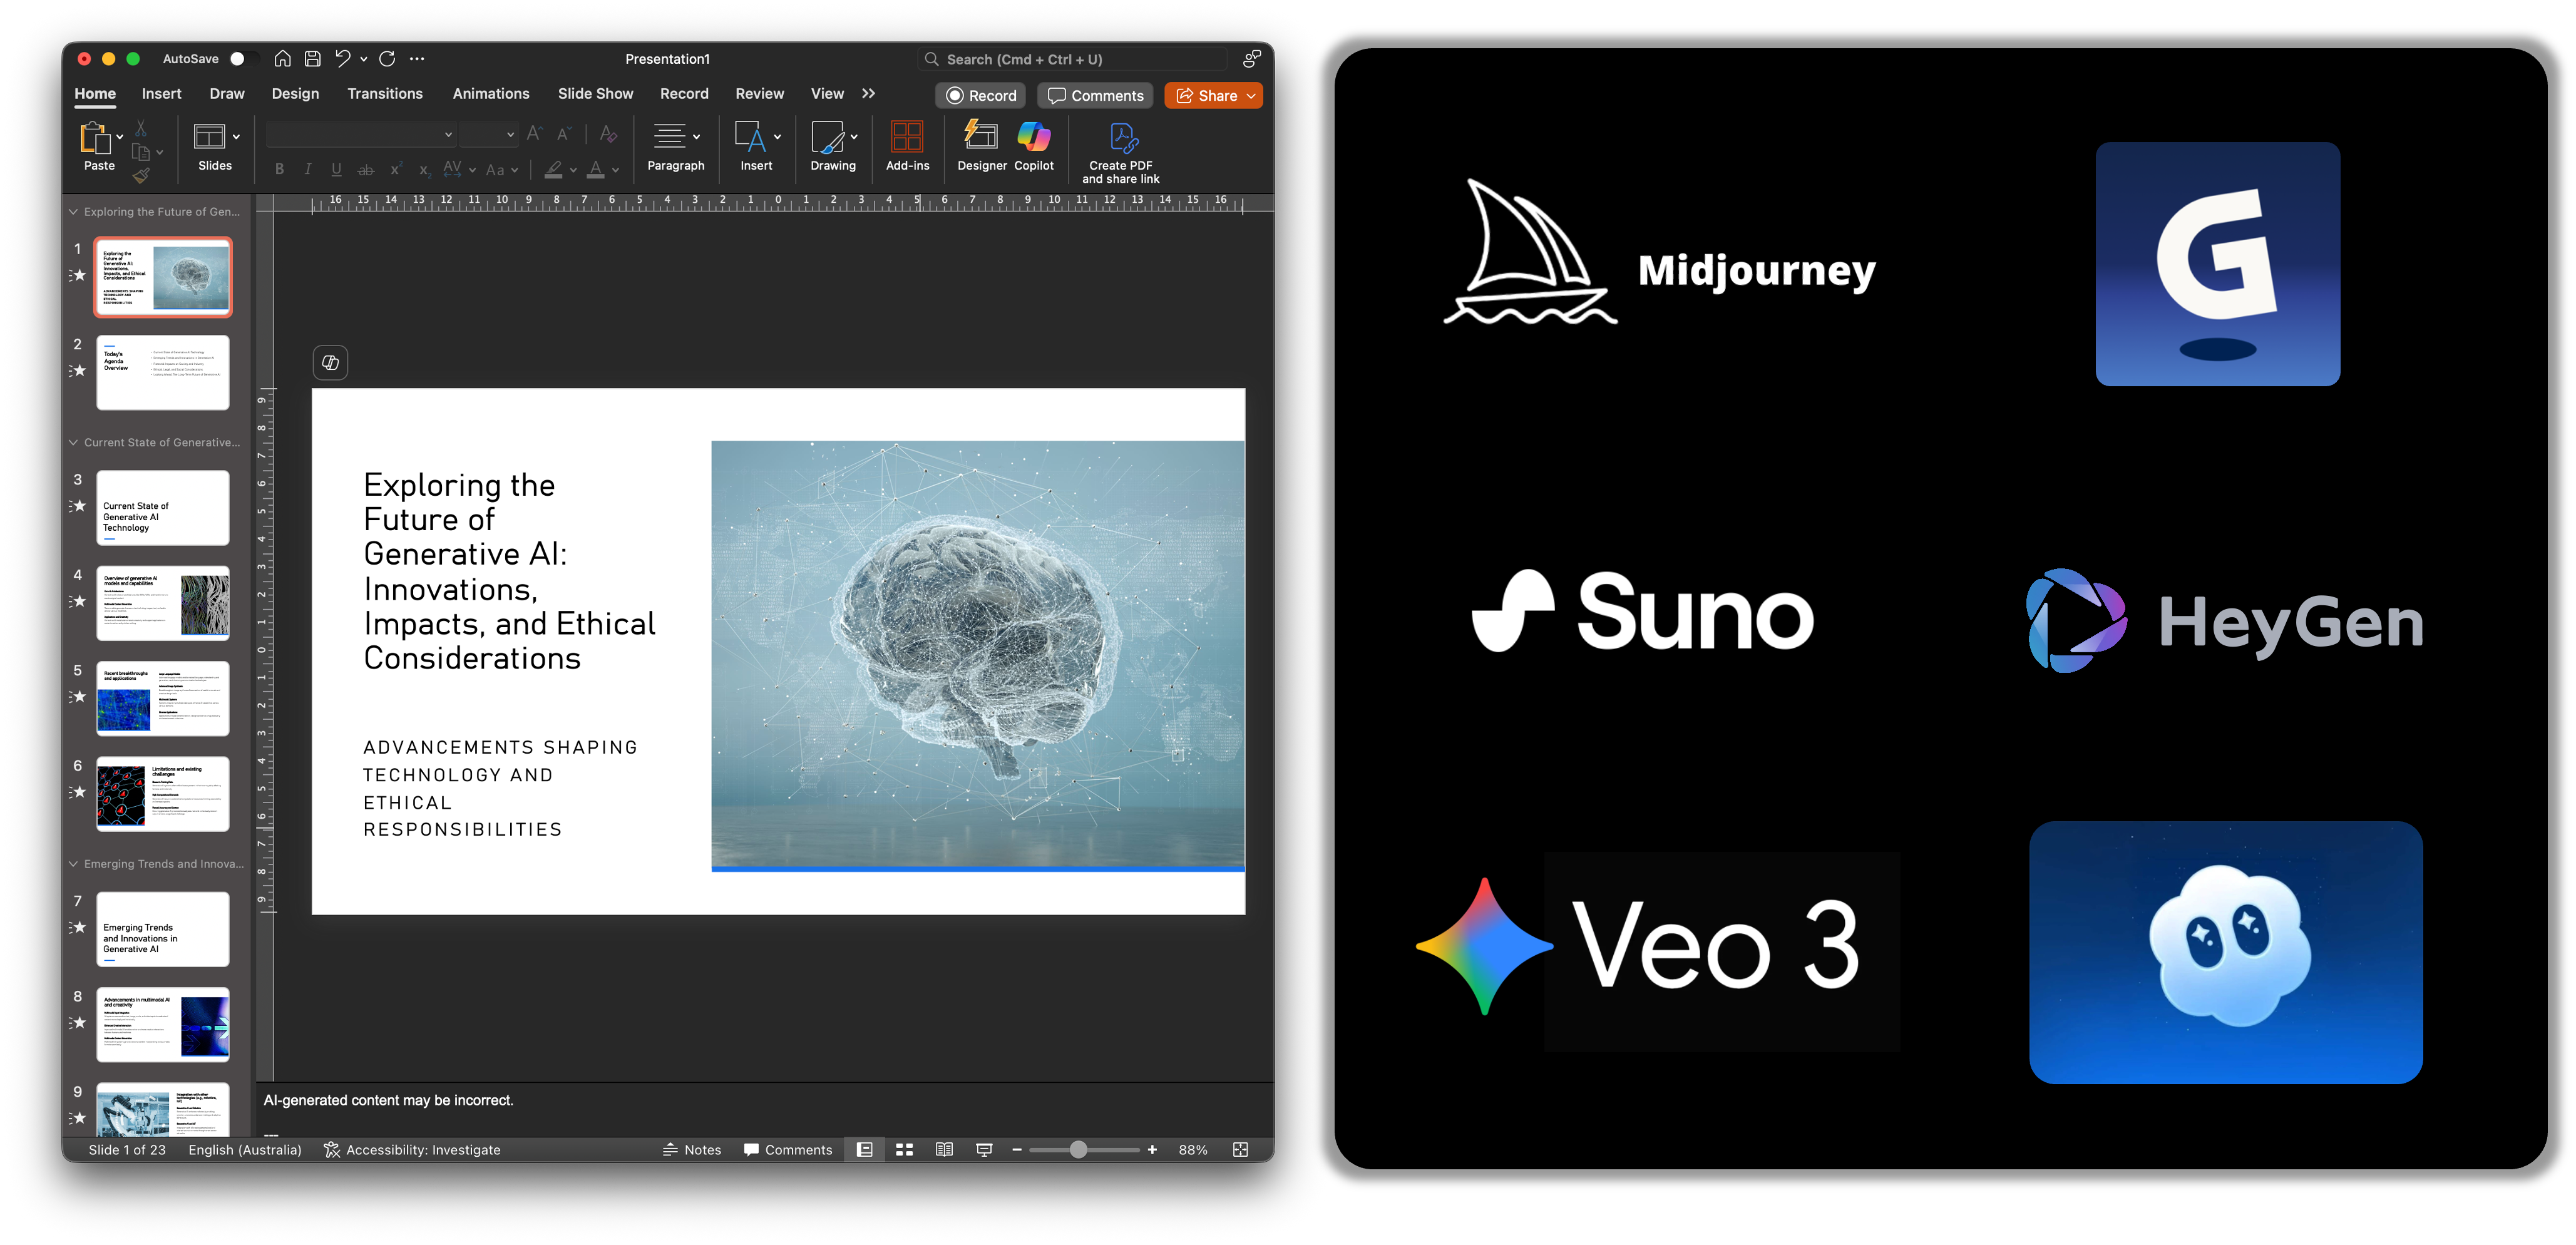This screenshot has width=2576, height=1245.
Task: Switch to Slide Sorter view
Action: (x=904, y=1150)
